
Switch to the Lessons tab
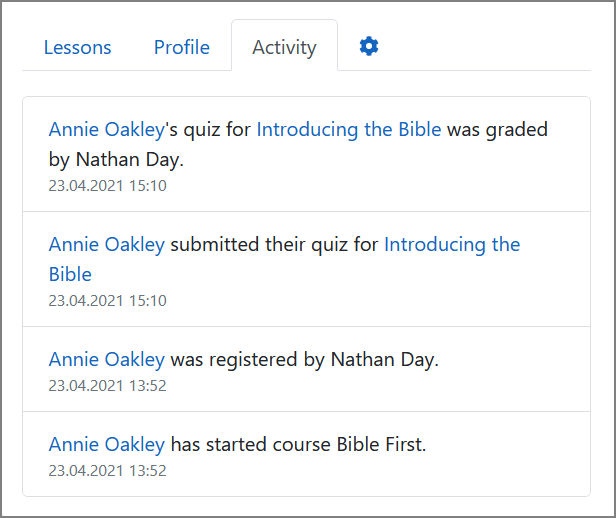click(78, 47)
